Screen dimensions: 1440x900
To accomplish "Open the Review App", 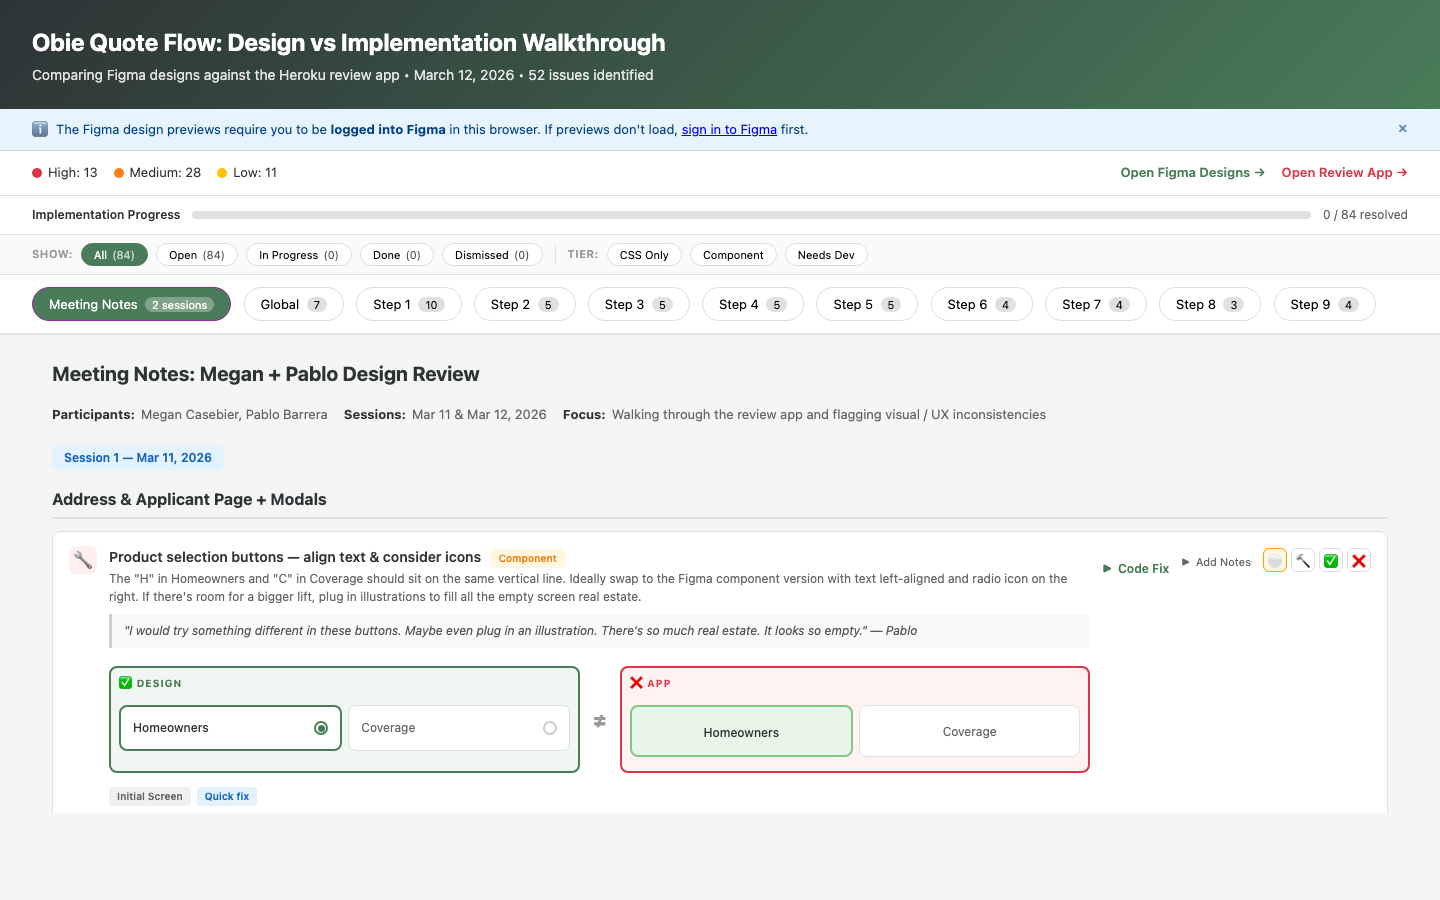I will point(1344,172).
